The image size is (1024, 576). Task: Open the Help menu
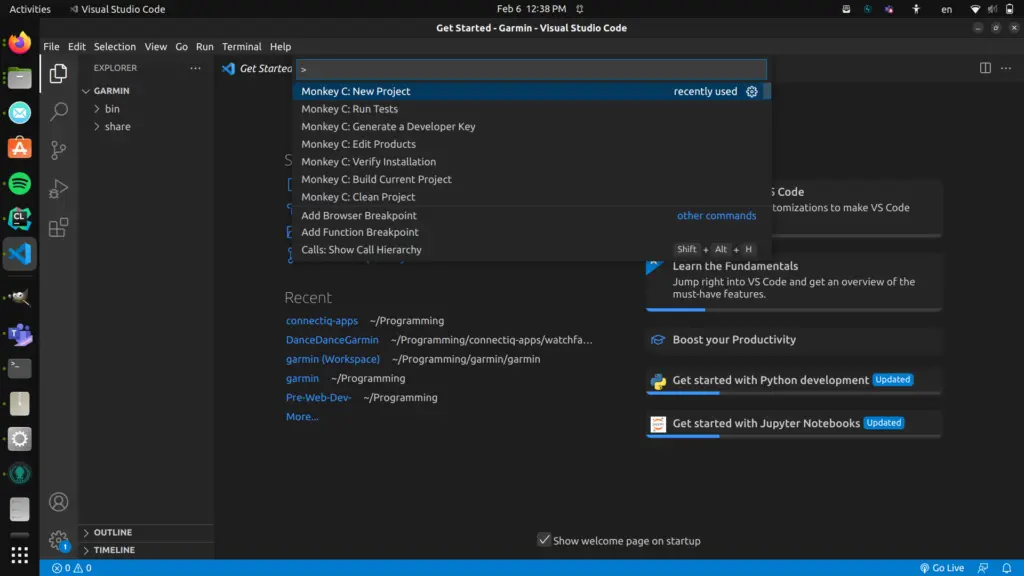click(280, 46)
